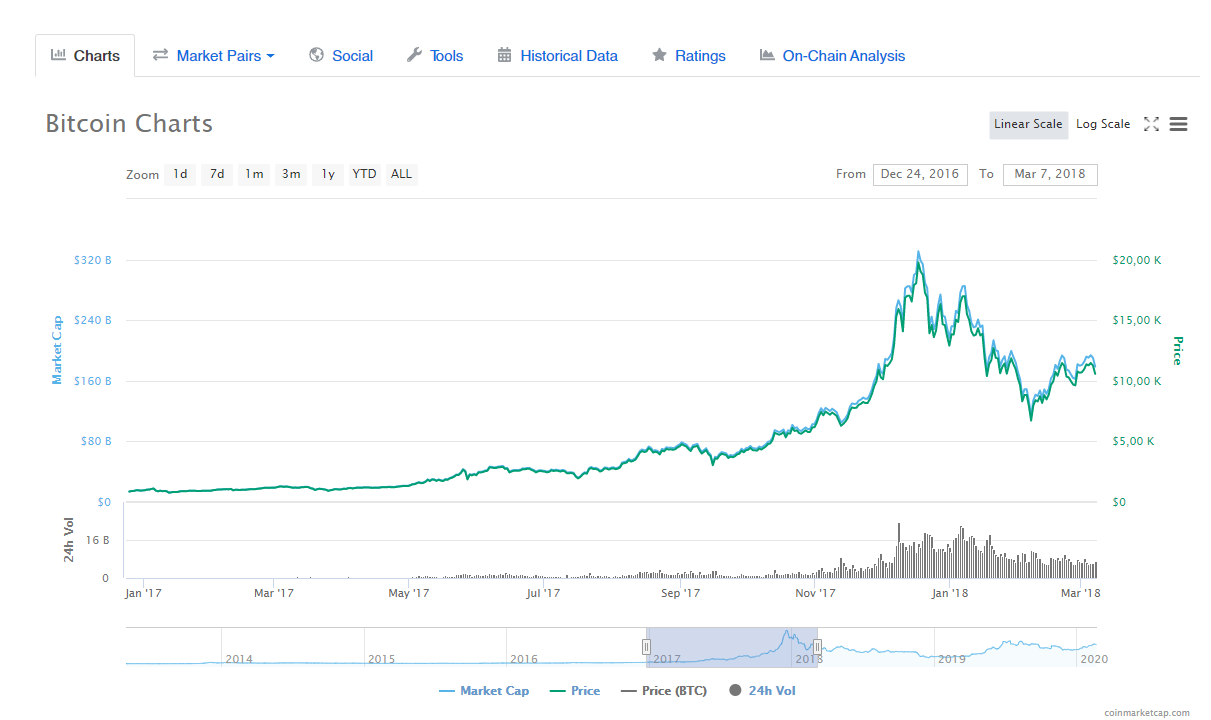Go to the Historical Data tab
The image size is (1211, 720).
coord(557,56)
